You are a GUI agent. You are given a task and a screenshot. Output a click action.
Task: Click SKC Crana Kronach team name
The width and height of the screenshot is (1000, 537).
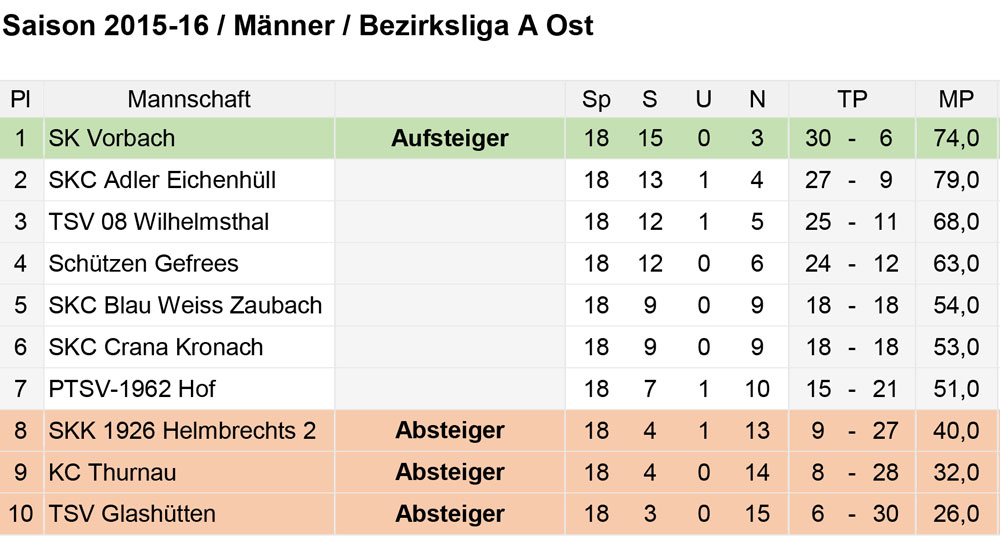(x=156, y=347)
